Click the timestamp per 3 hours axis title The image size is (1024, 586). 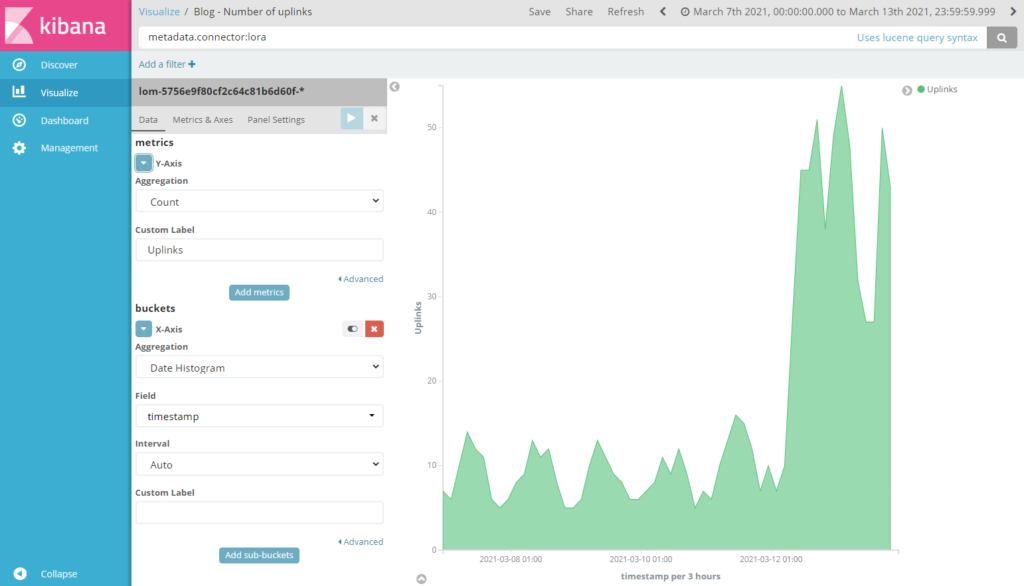pyautogui.click(x=670, y=576)
